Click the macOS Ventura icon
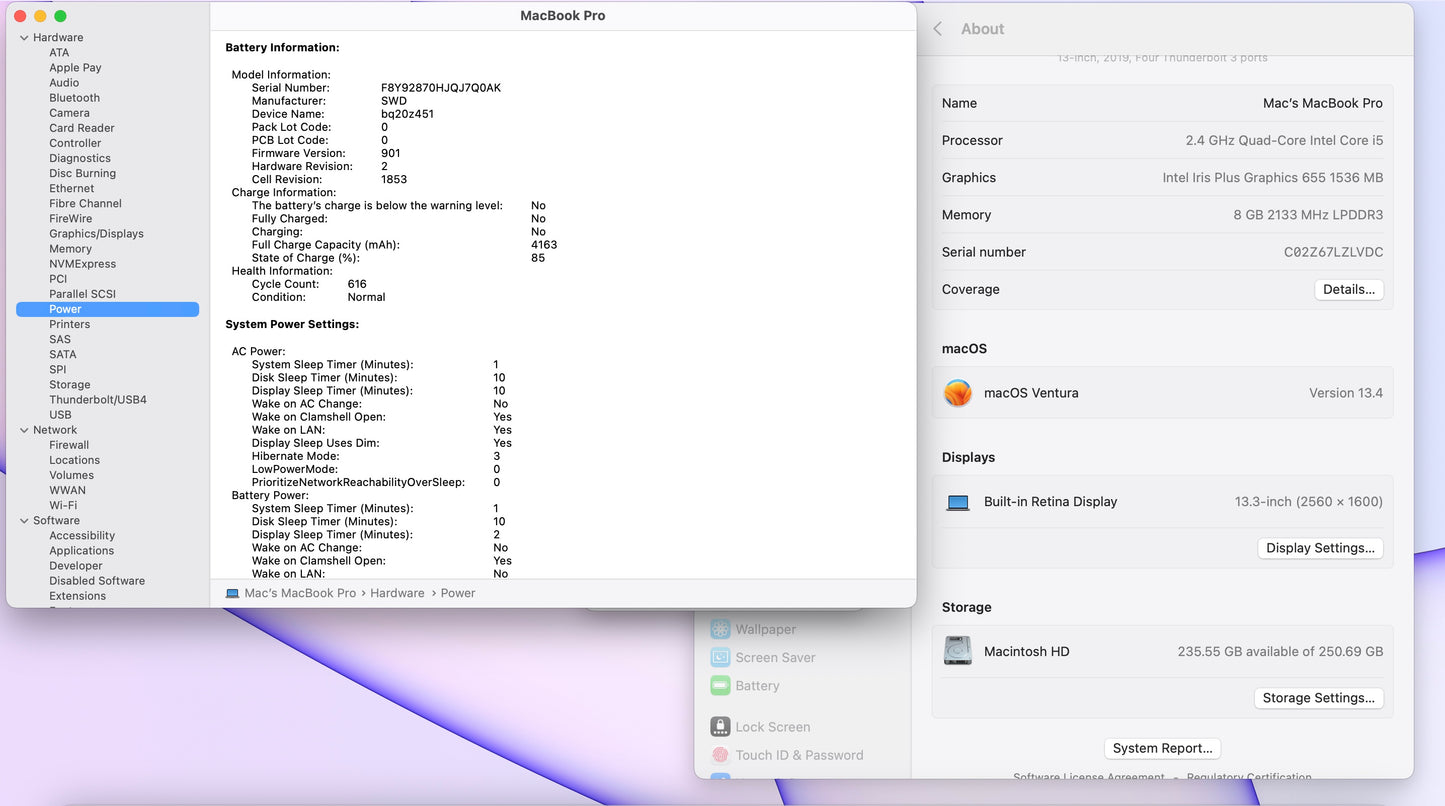 coord(958,393)
